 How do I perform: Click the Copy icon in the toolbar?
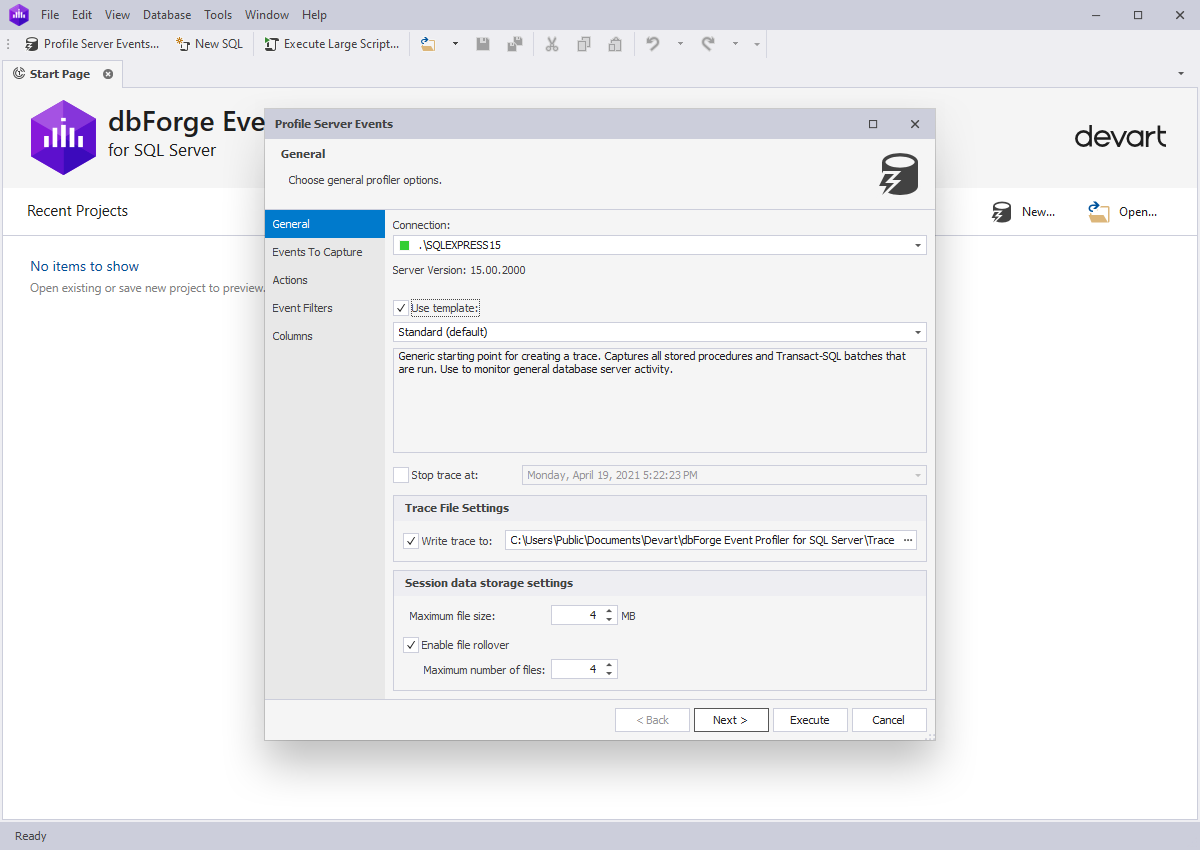584,43
